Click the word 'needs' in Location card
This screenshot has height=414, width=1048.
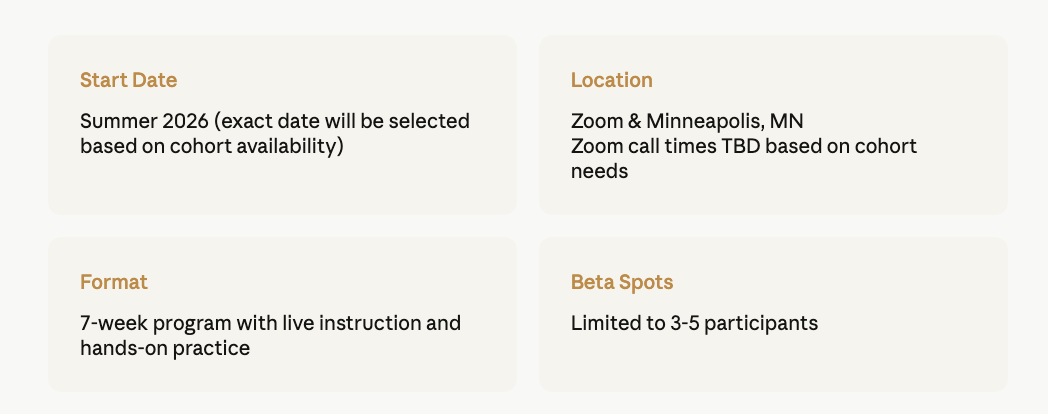click(600, 171)
